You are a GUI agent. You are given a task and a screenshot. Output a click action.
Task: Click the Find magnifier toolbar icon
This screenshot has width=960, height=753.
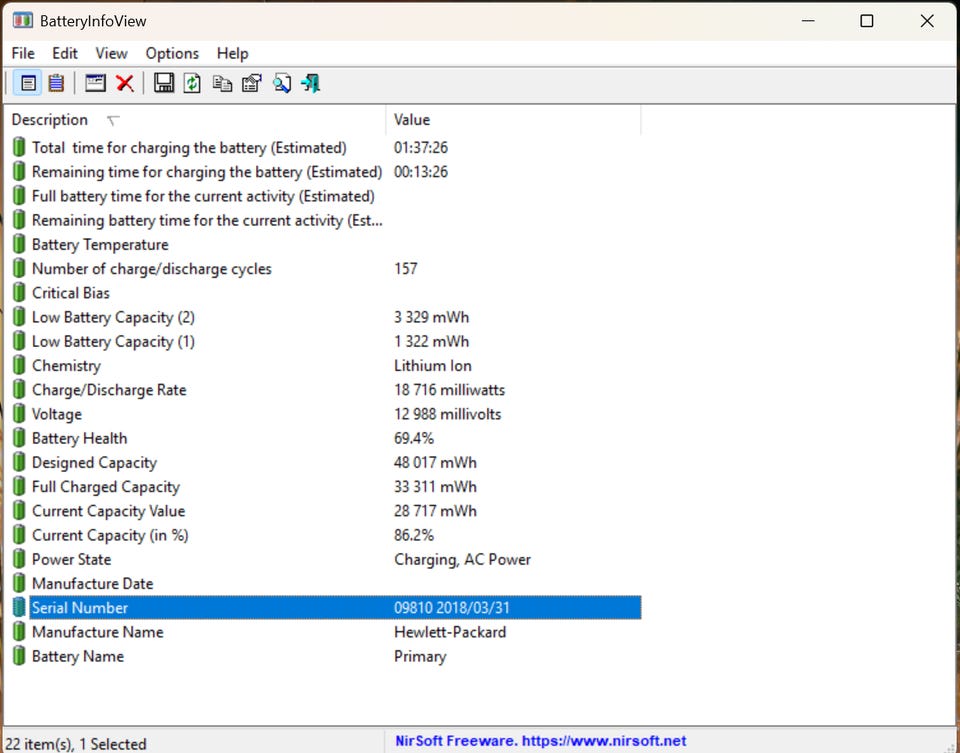pyautogui.click(x=282, y=83)
